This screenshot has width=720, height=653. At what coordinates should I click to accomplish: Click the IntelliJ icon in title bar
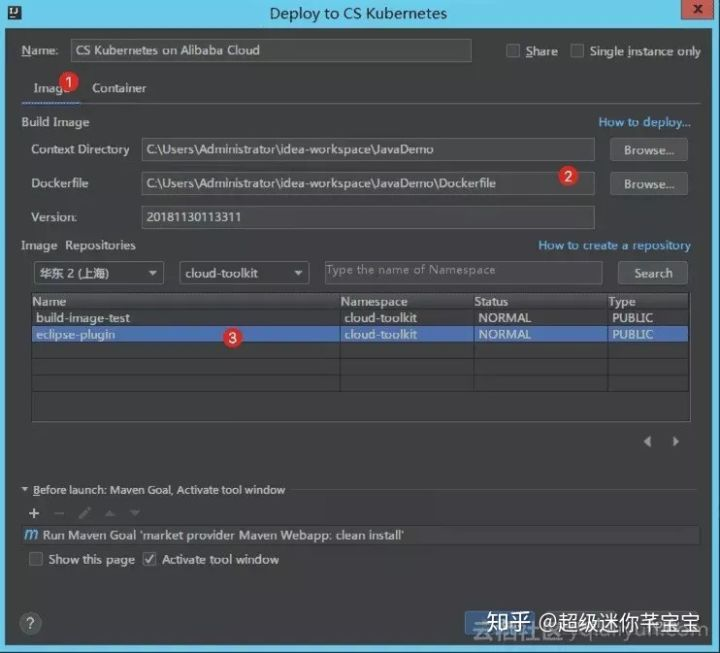(x=14, y=12)
